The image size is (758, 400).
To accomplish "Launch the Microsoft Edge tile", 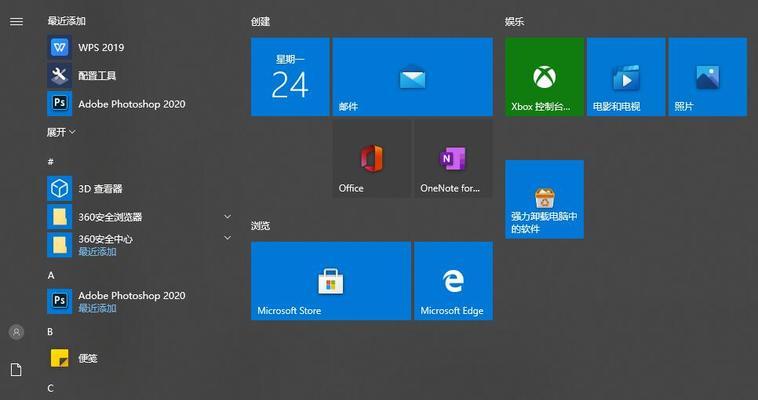I will click(453, 281).
